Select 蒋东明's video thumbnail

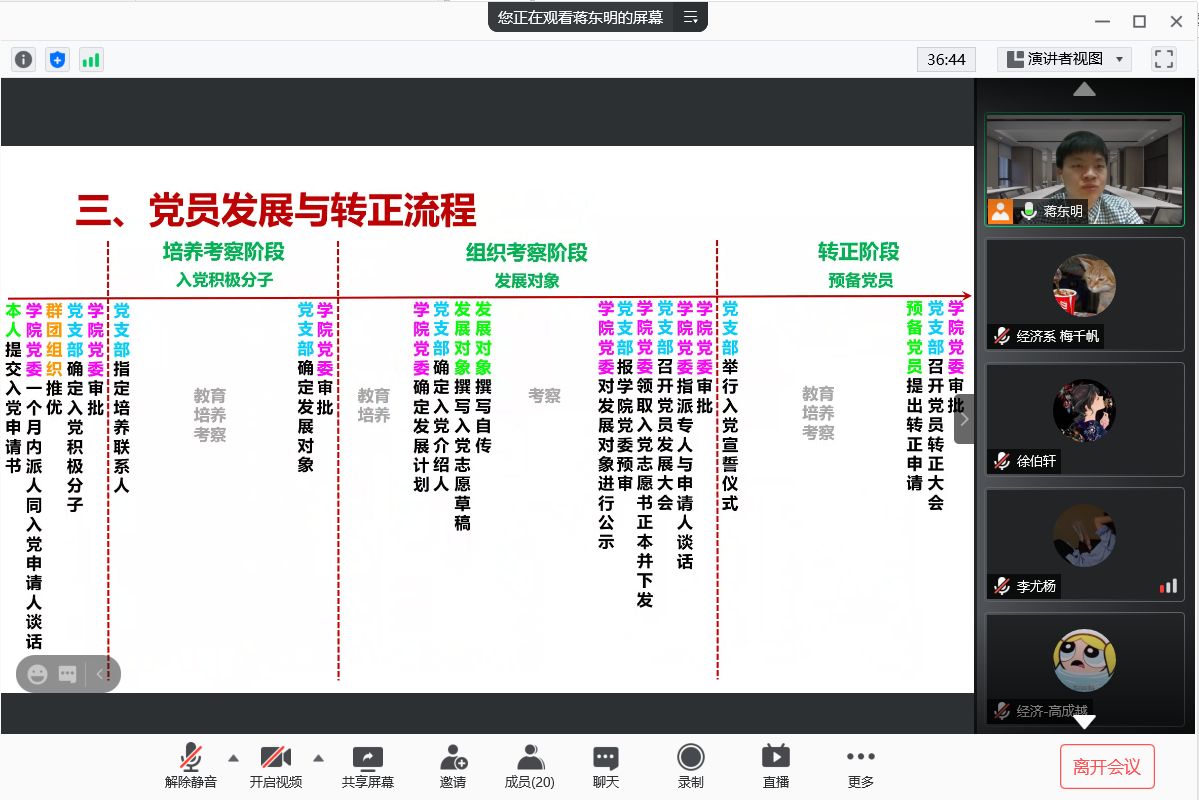pyautogui.click(x=1084, y=170)
